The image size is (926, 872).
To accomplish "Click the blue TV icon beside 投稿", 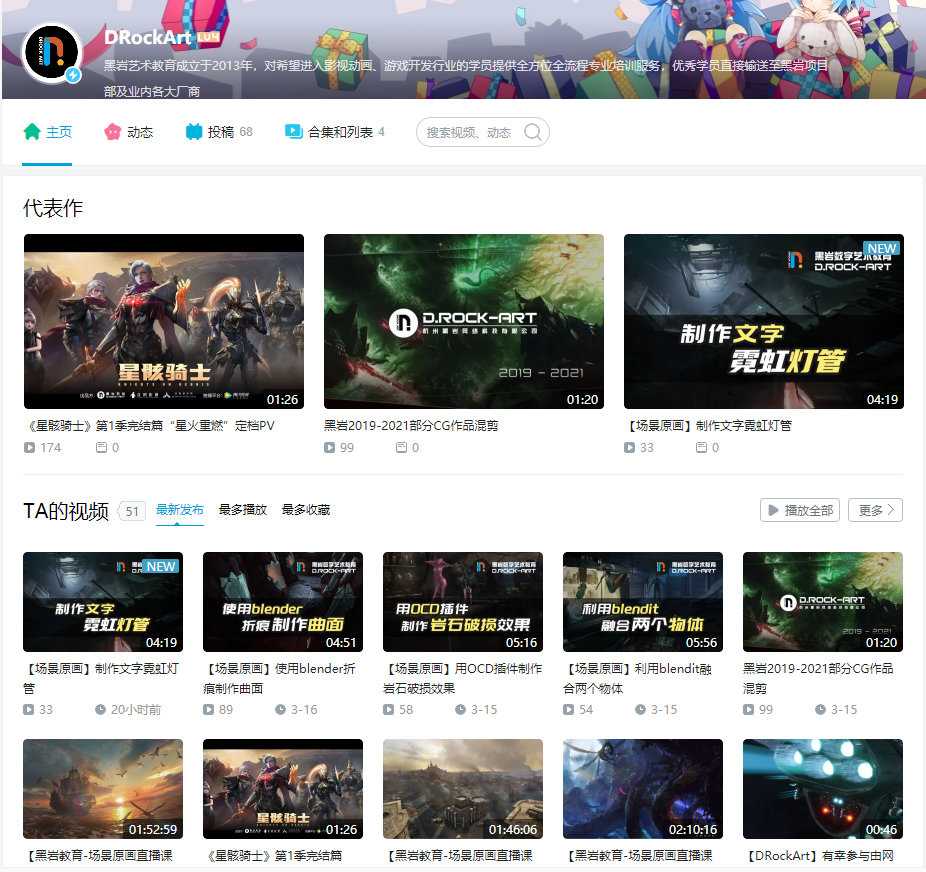I will [x=193, y=132].
